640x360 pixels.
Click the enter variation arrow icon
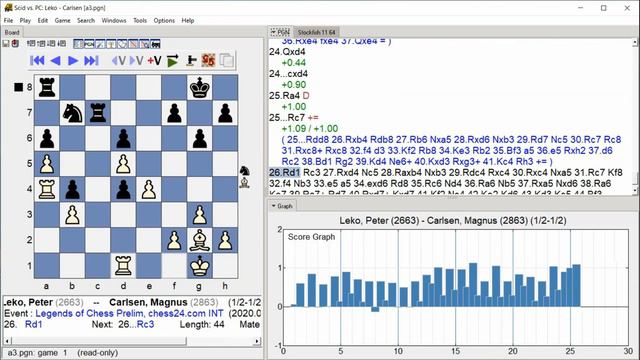pos(136,60)
